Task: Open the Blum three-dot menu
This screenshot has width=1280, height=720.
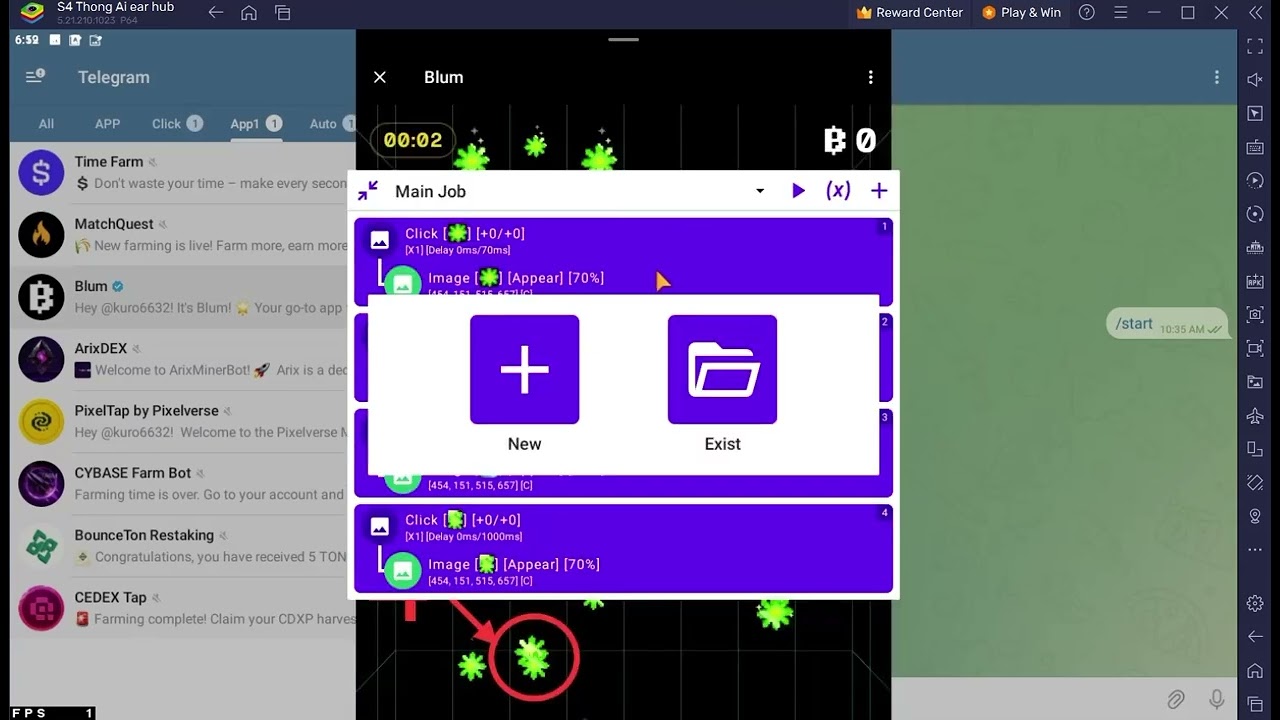Action: [871, 77]
